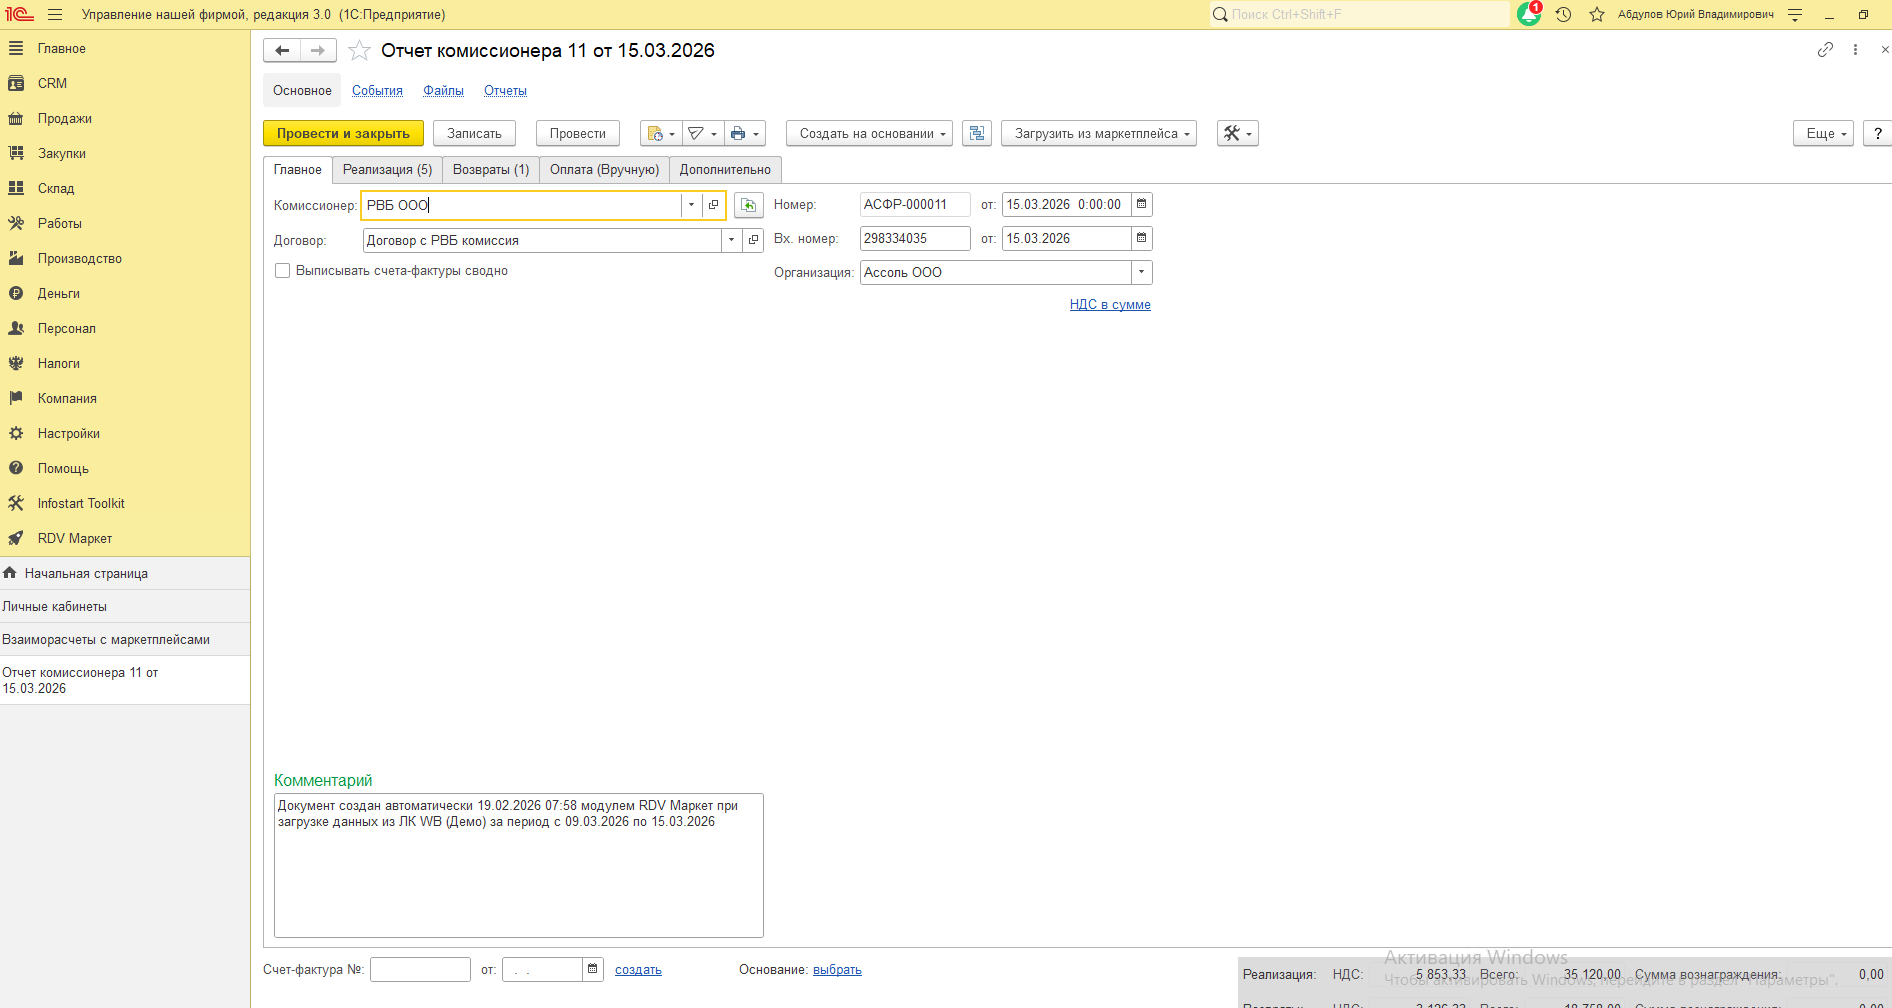This screenshot has width=1892, height=1008.
Task: Open the RDV Маркет section
Action: pos(75,538)
